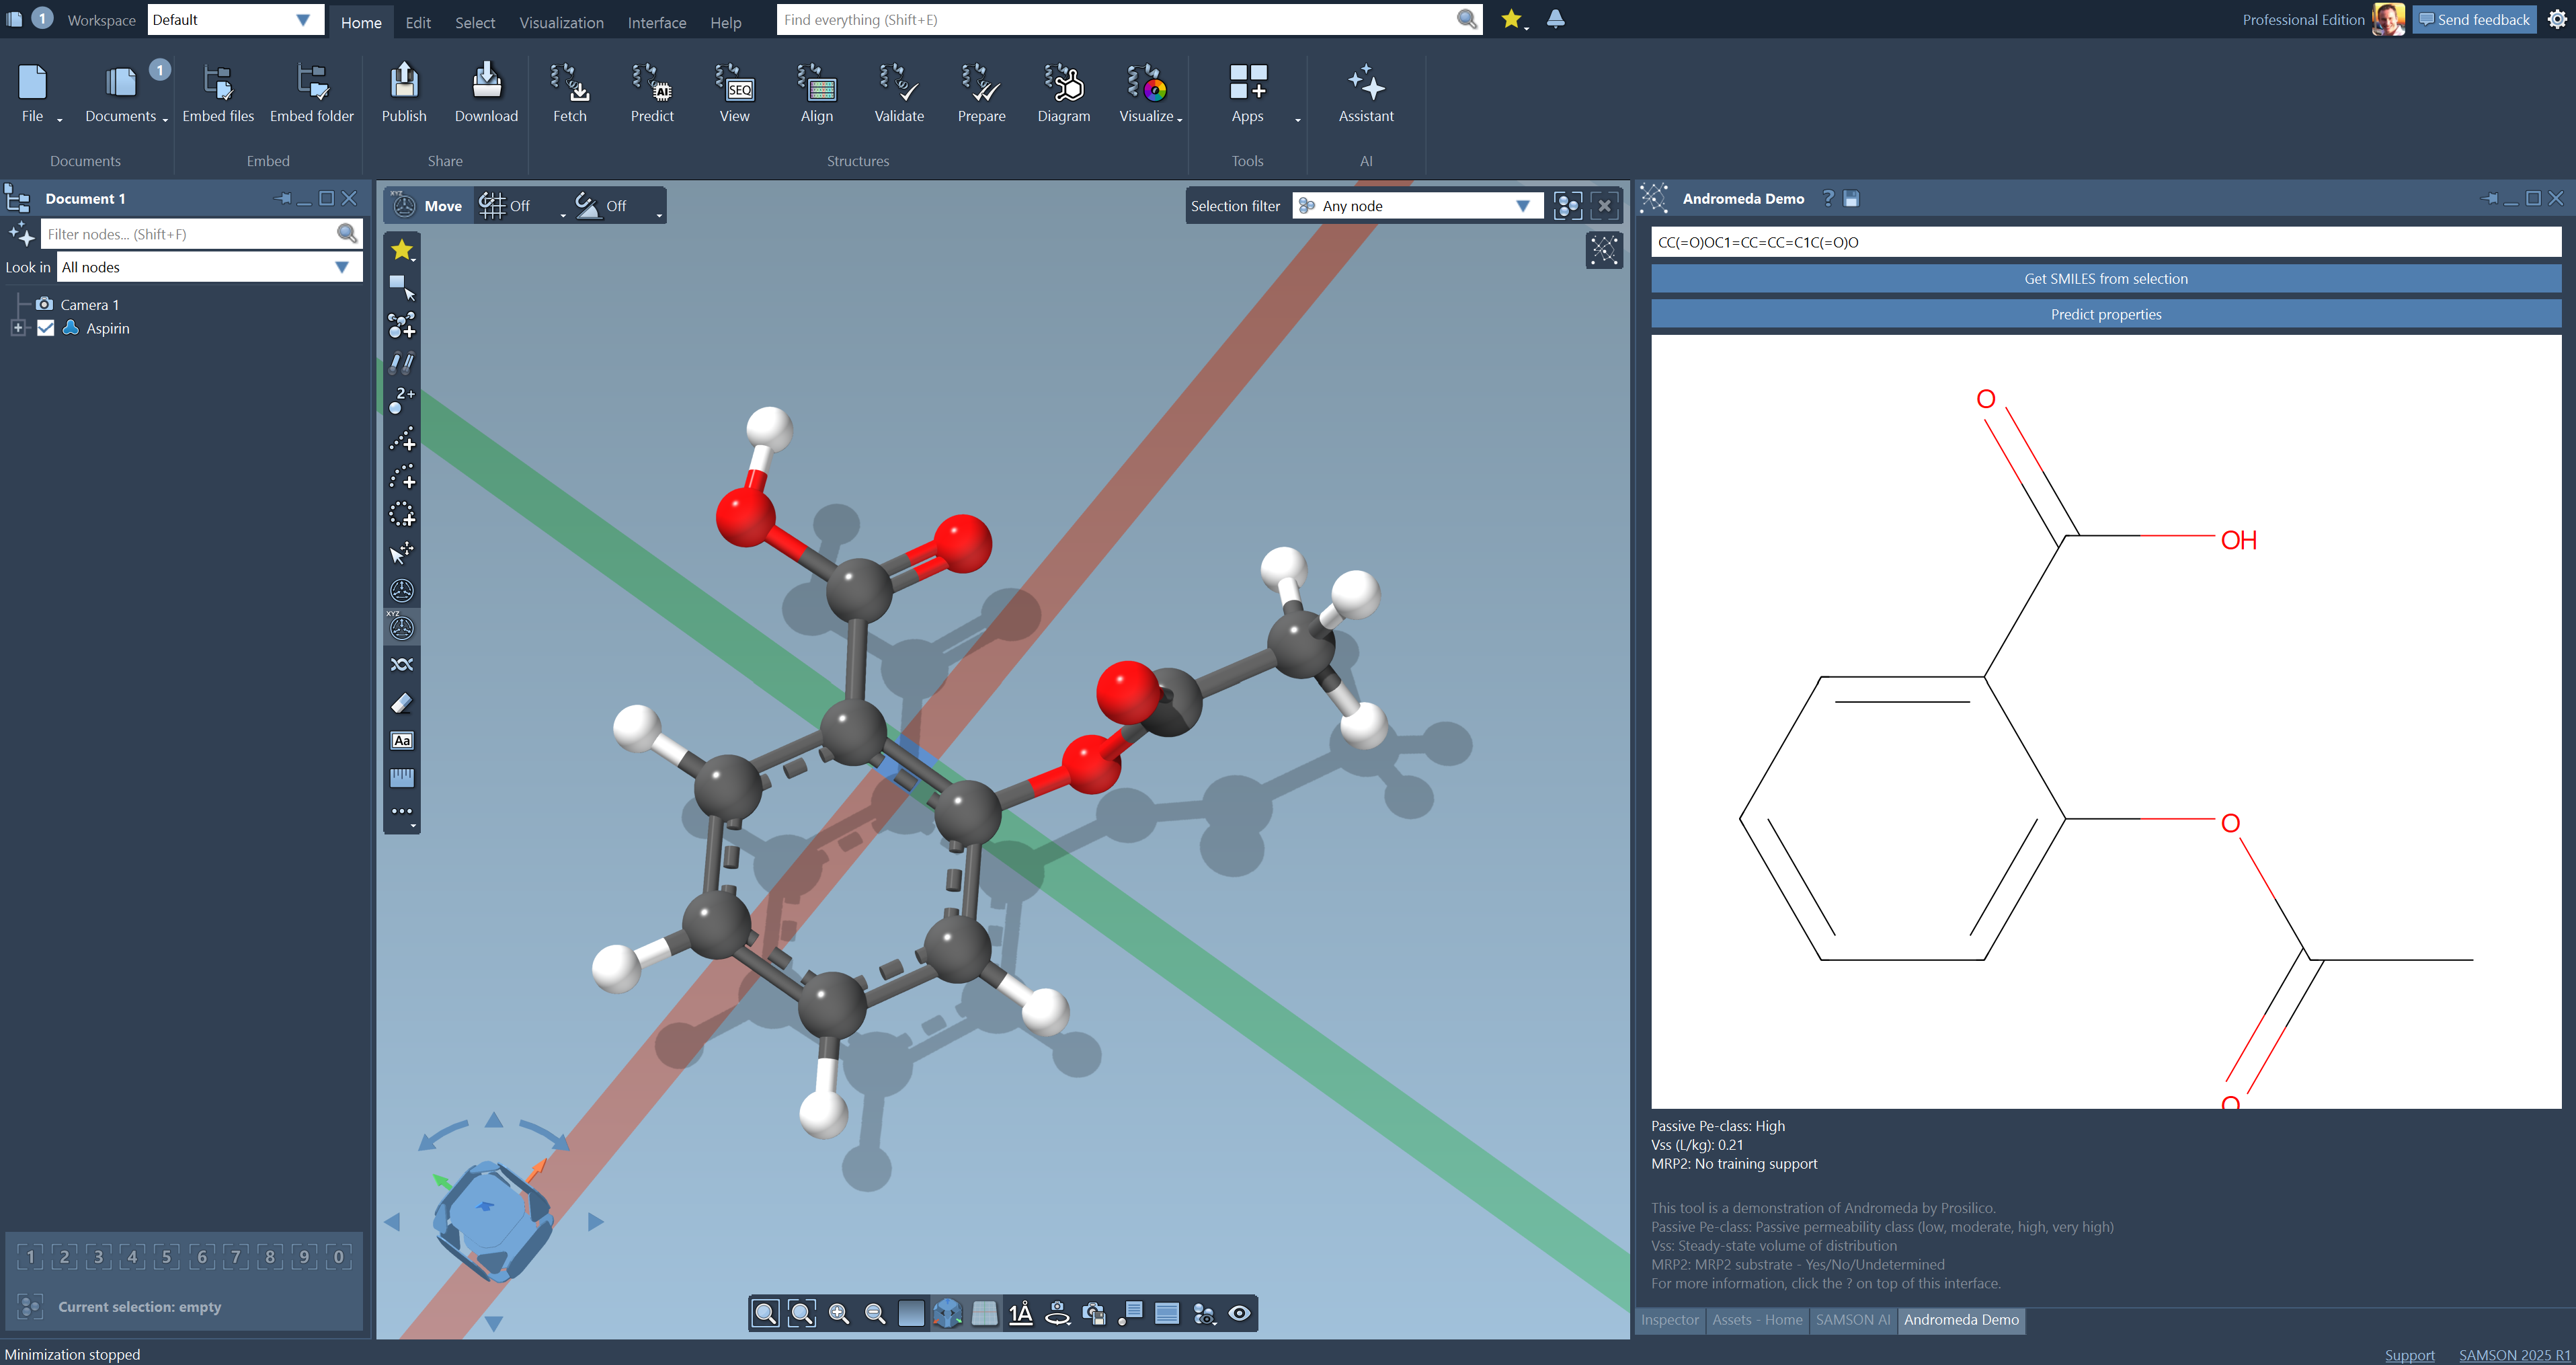Toggle eye visibility icon in bottom toolbar
The image size is (2576, 1365).
(1239, 1313)
